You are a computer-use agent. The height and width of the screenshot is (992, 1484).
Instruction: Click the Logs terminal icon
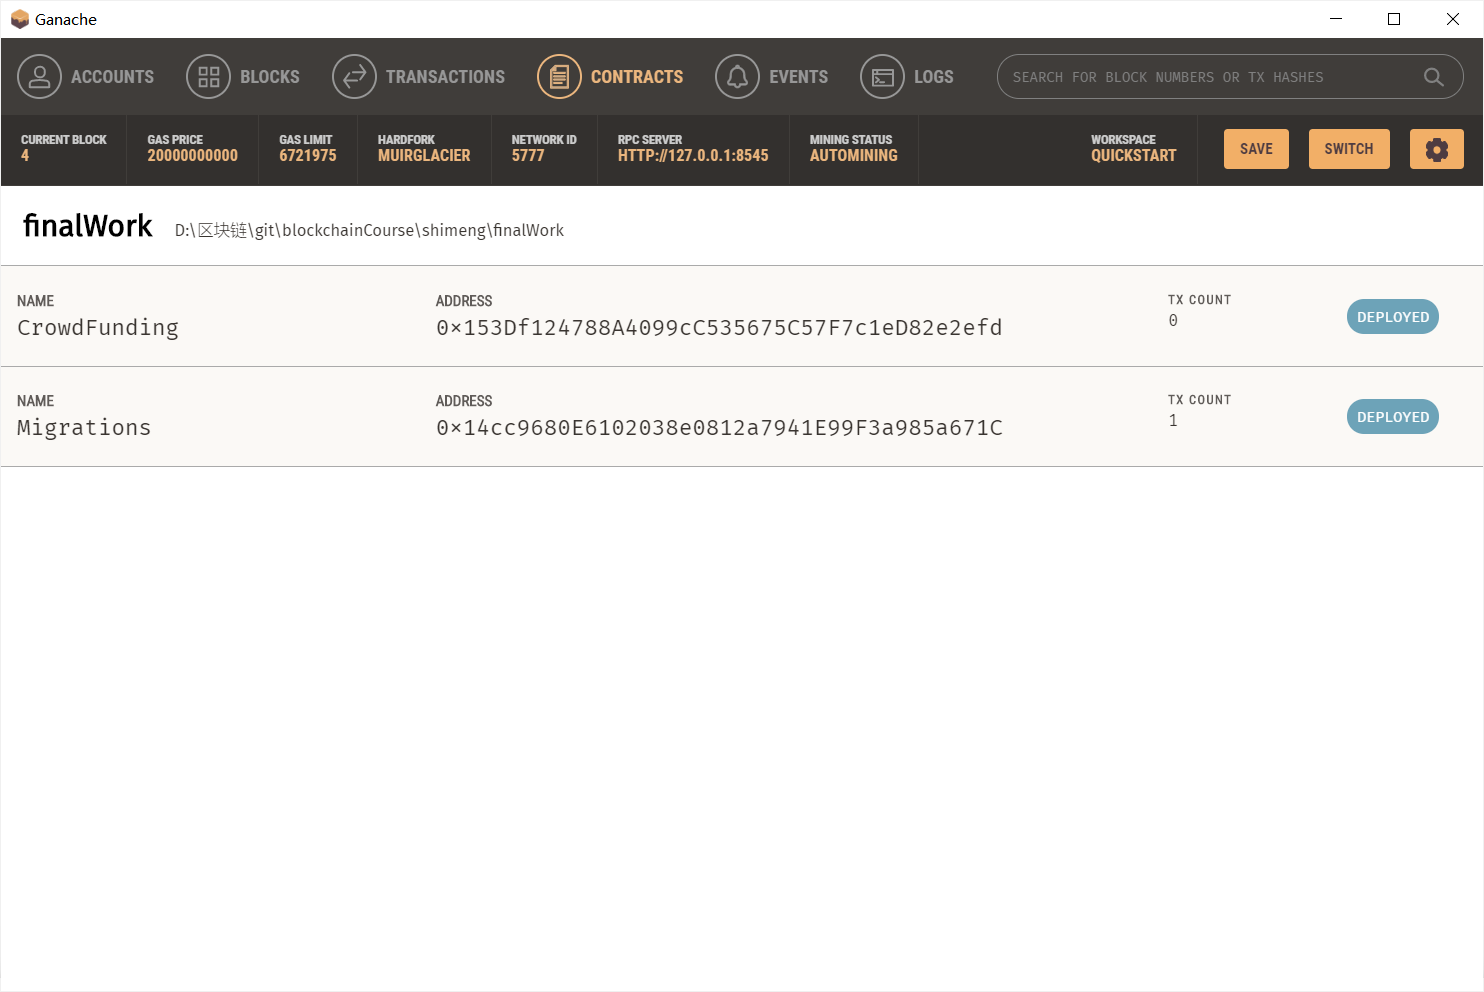[882, 77]
